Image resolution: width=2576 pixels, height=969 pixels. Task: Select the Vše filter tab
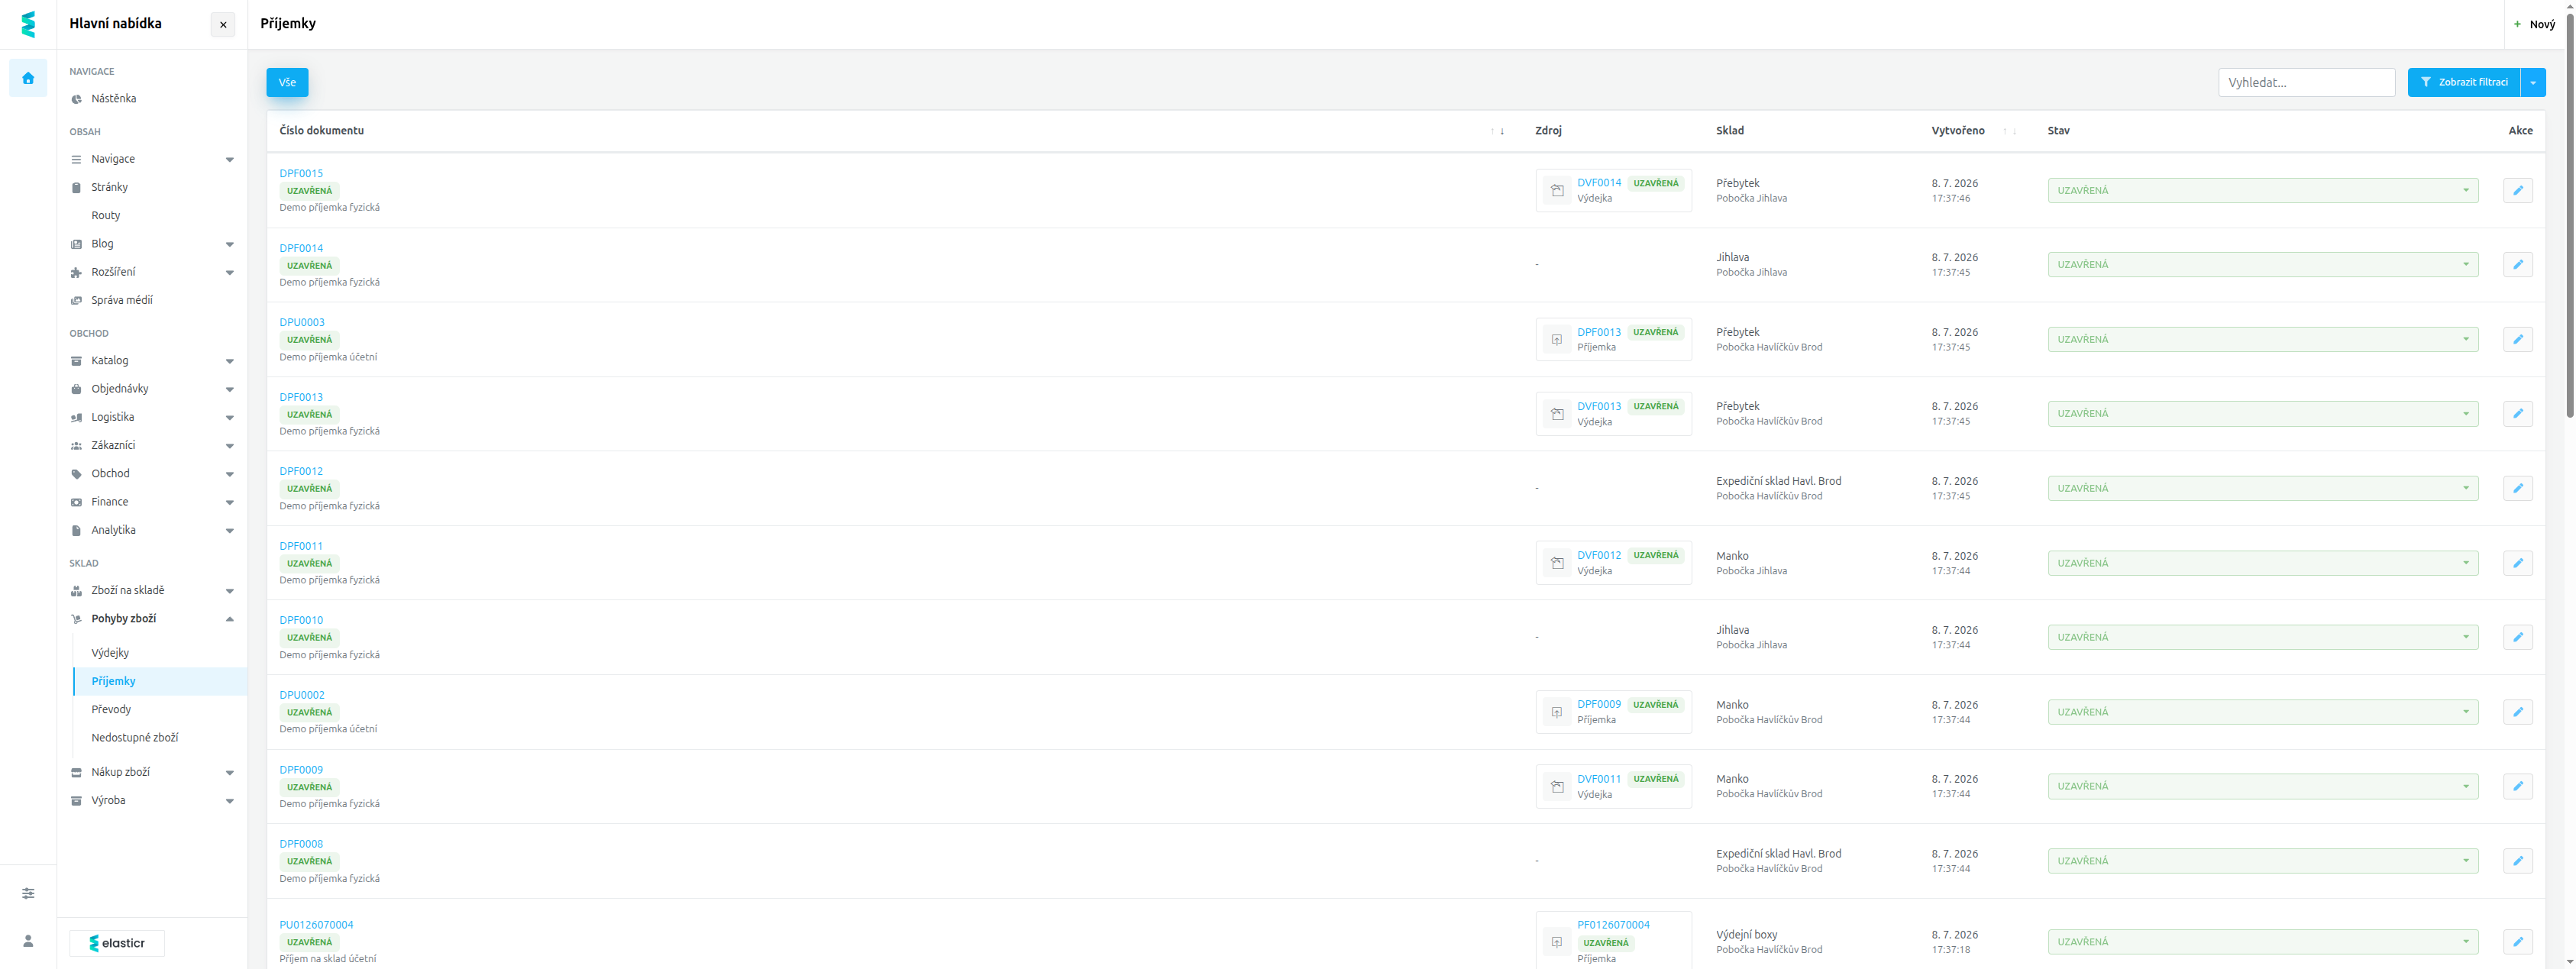pyautogui.click(x=287, y=82)
